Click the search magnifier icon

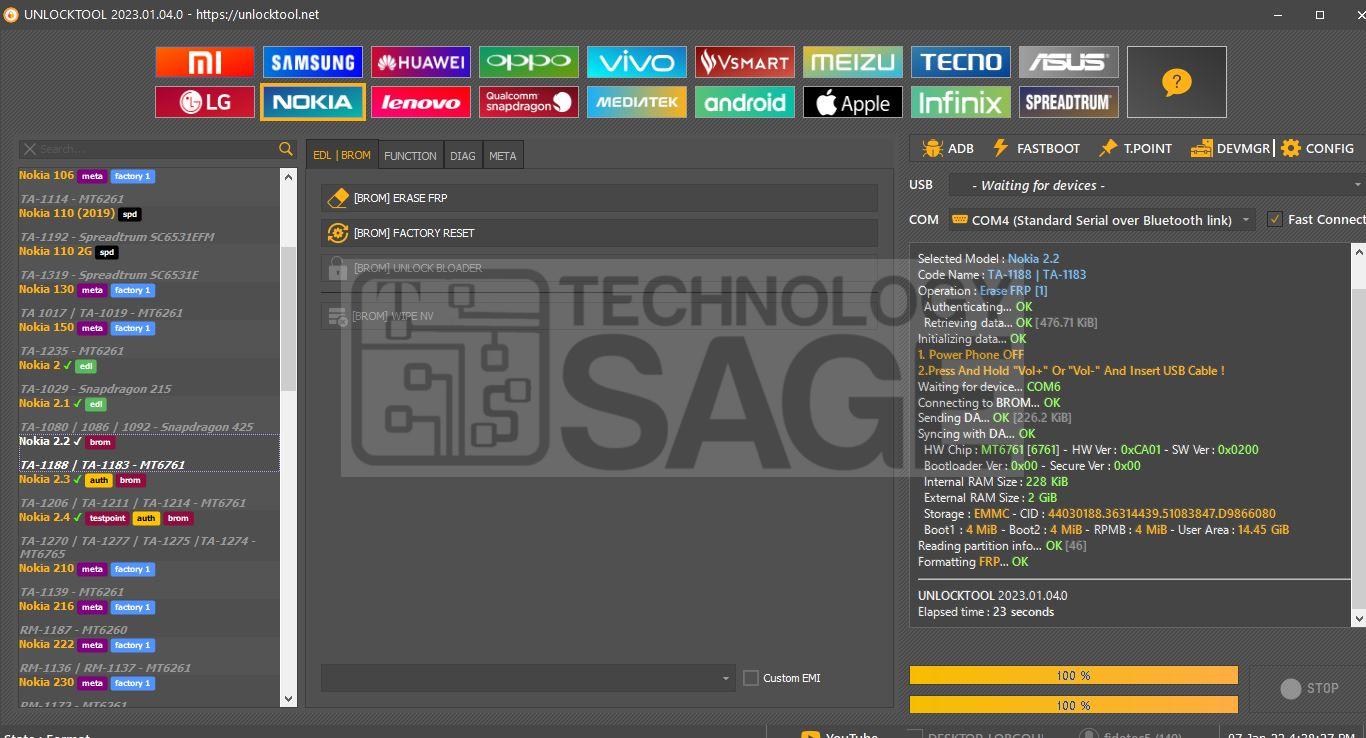286,149
